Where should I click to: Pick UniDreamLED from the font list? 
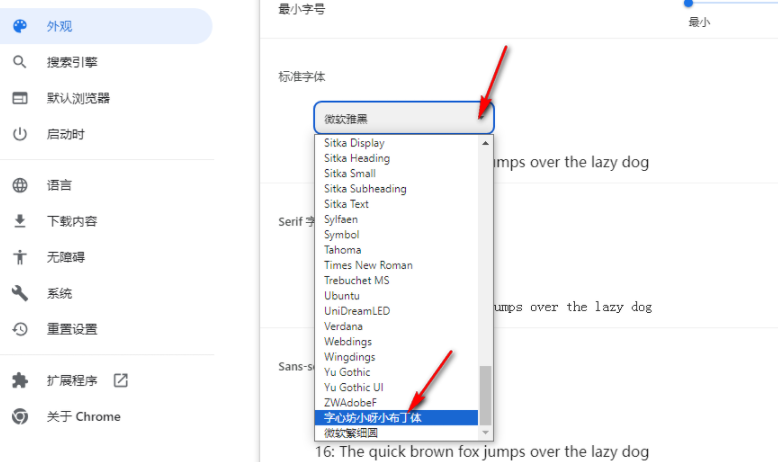(x=396, y=311)
